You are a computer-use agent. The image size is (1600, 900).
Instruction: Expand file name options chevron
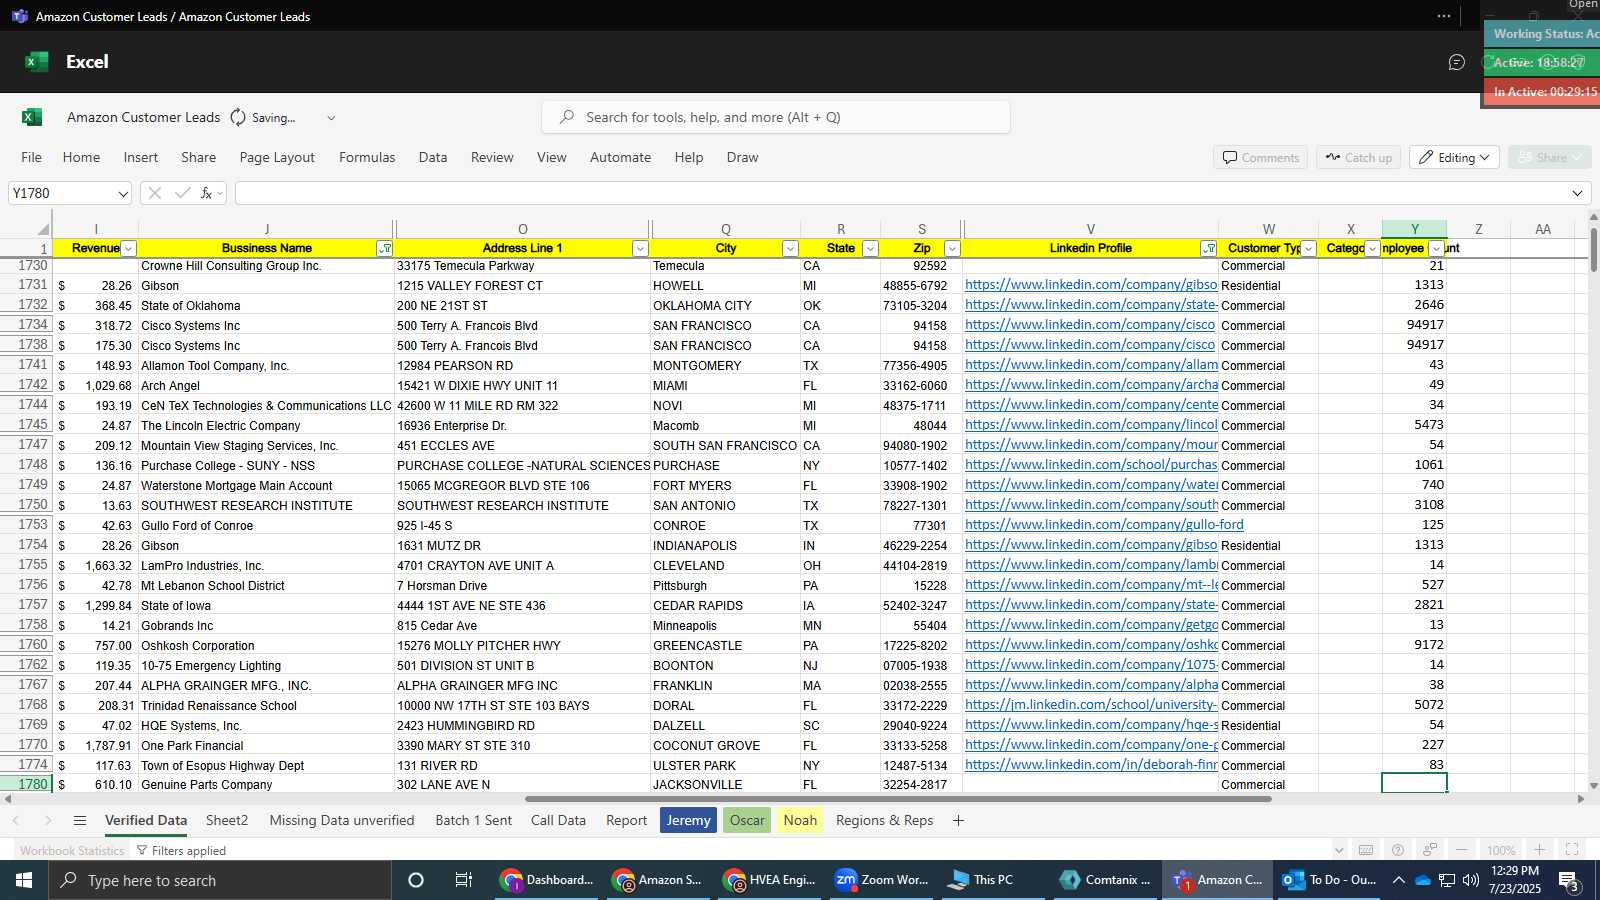pyautogui.click(x=331, y=117)
